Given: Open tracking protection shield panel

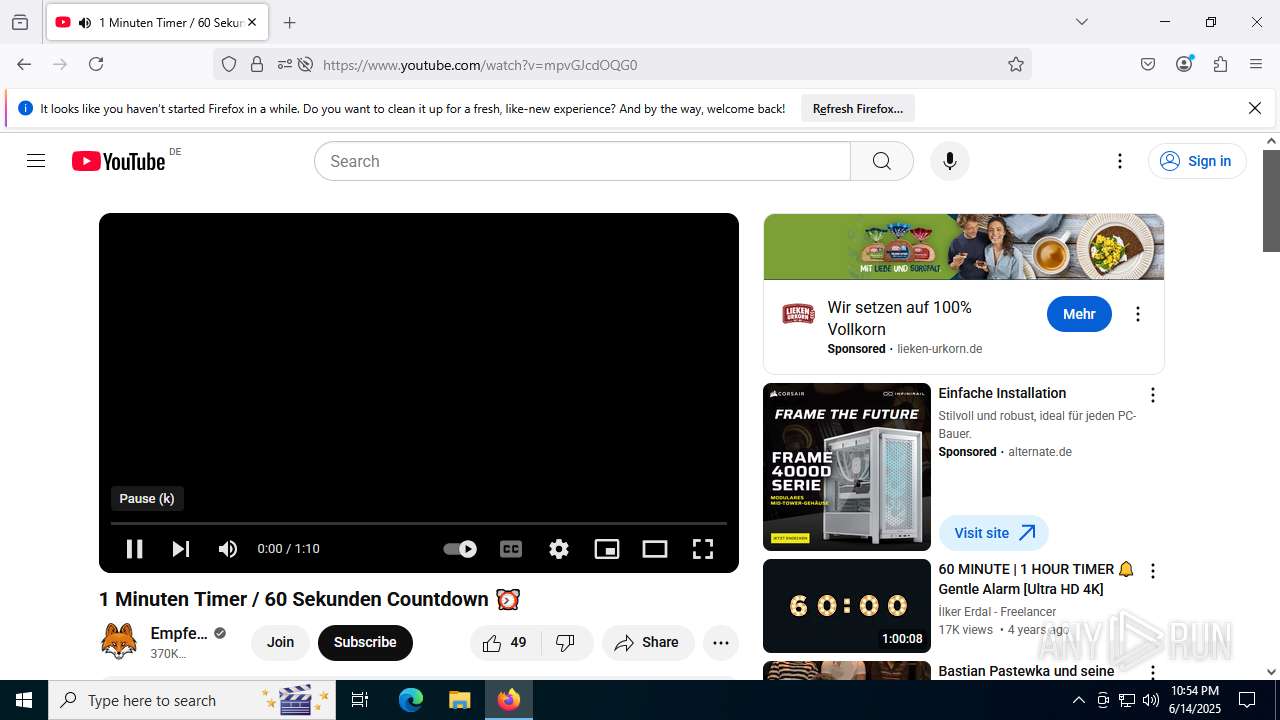Looking at the screenshot, I should (x=229, y=65).
